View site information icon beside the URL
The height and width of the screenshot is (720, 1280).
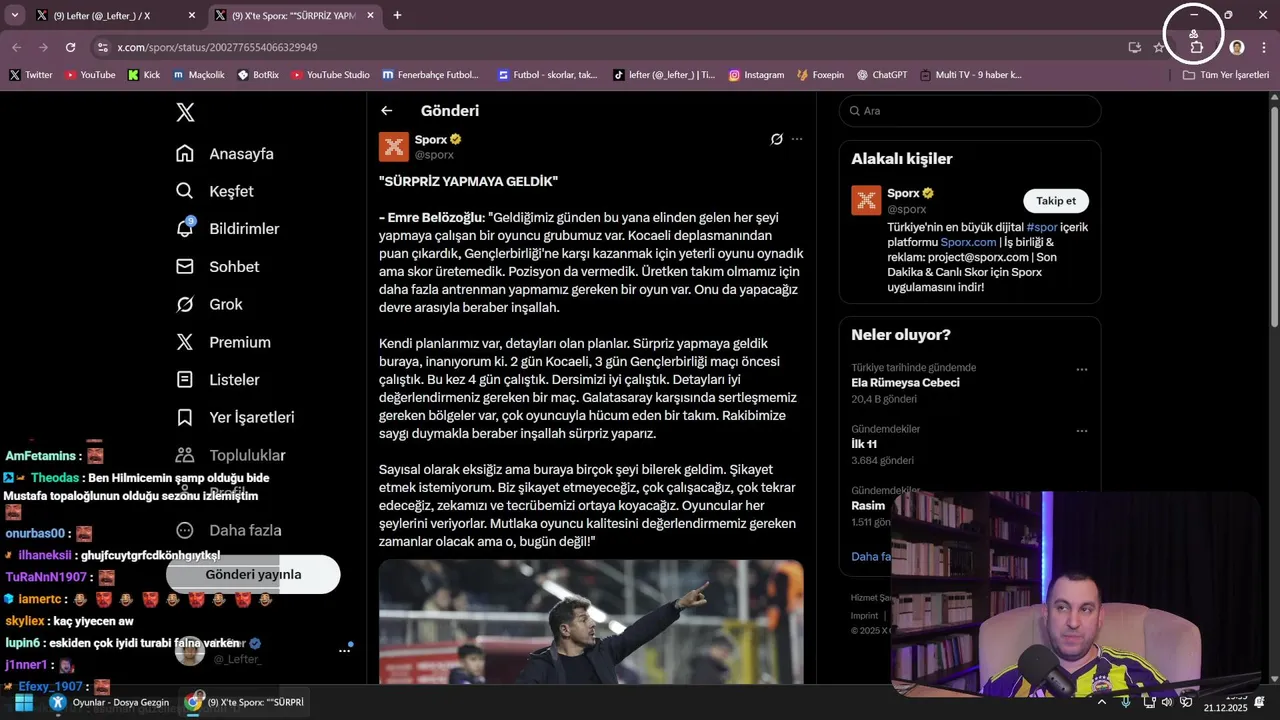[x=101, y=47]
